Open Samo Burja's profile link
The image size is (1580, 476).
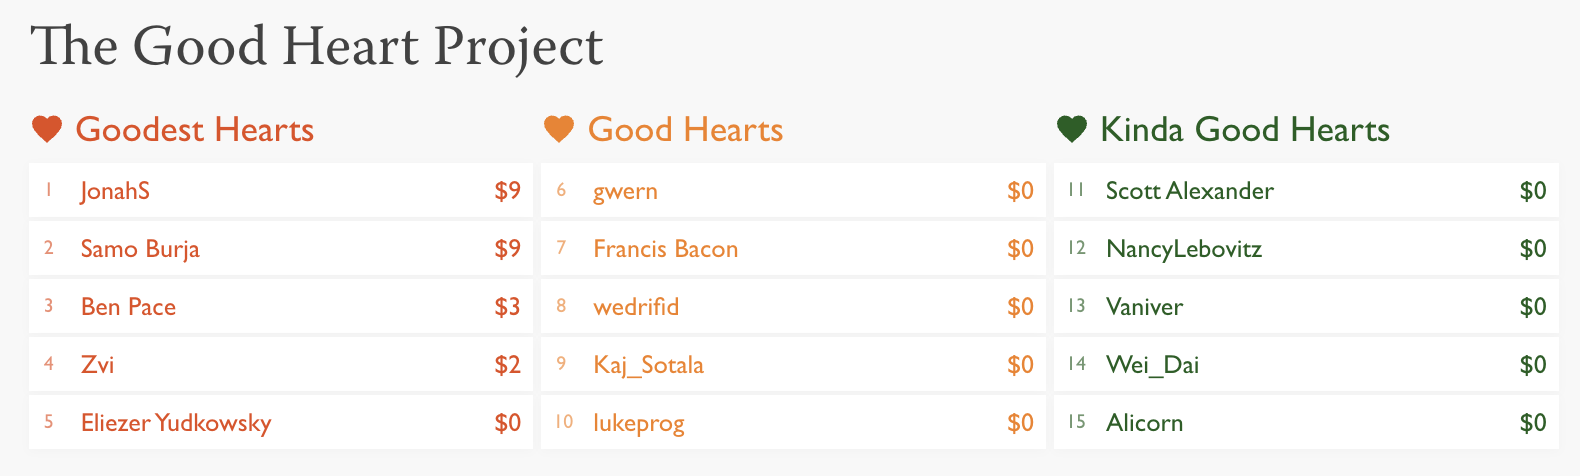140,249
